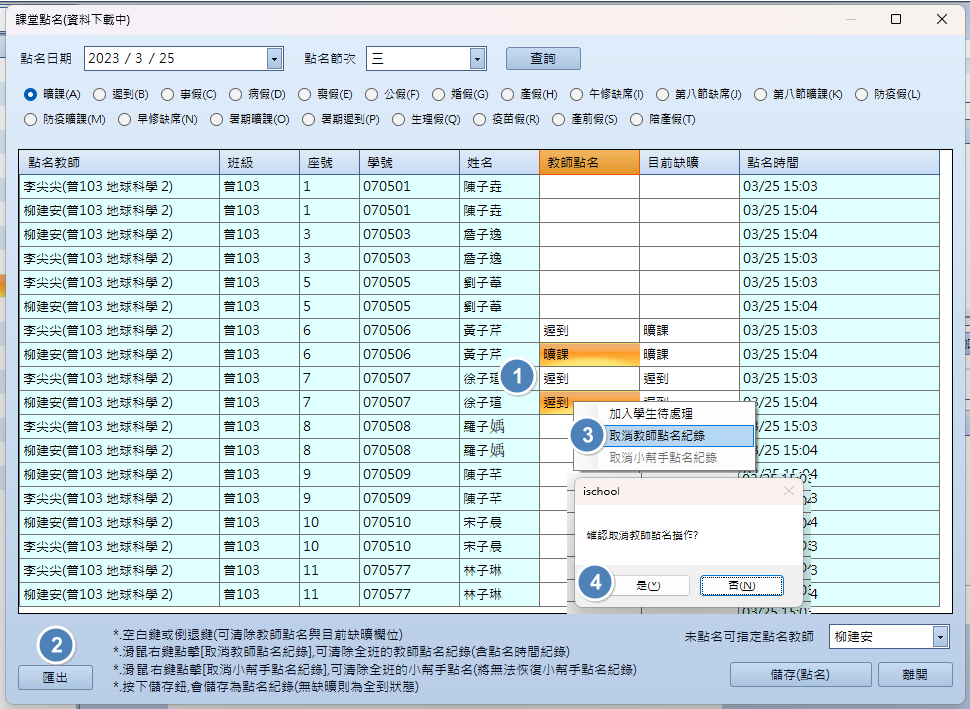Click the 匯出 export button

(x=56, y=677)
